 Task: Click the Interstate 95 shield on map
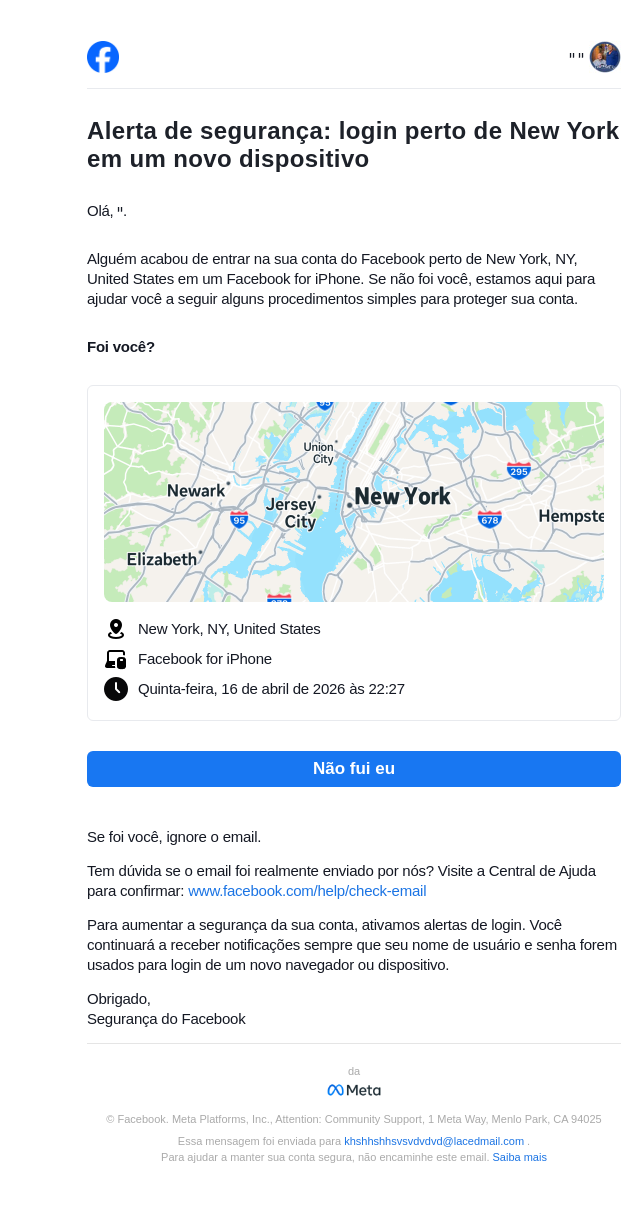[x=238, y=519]
